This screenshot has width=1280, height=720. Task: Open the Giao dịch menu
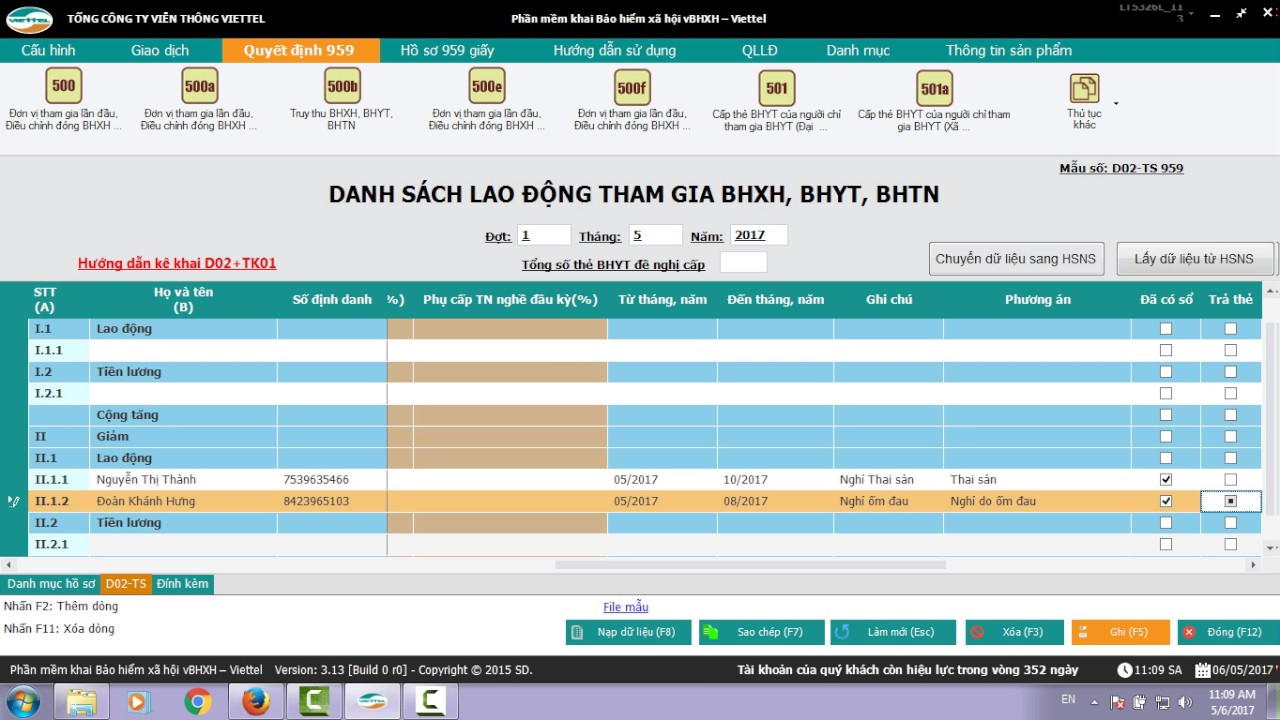[x=160, y=50]
